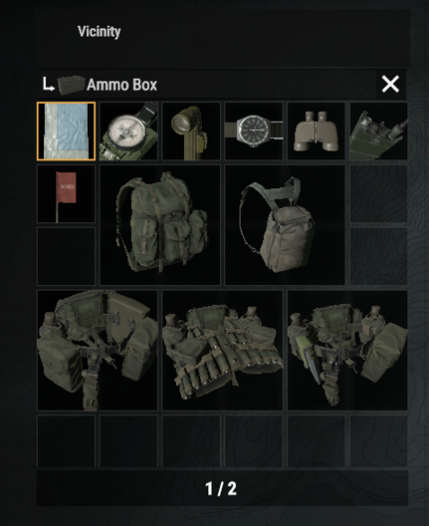
Task: Click the ammo box thumbnail in header
Action: pyautogui.click(x=71, y=85)
